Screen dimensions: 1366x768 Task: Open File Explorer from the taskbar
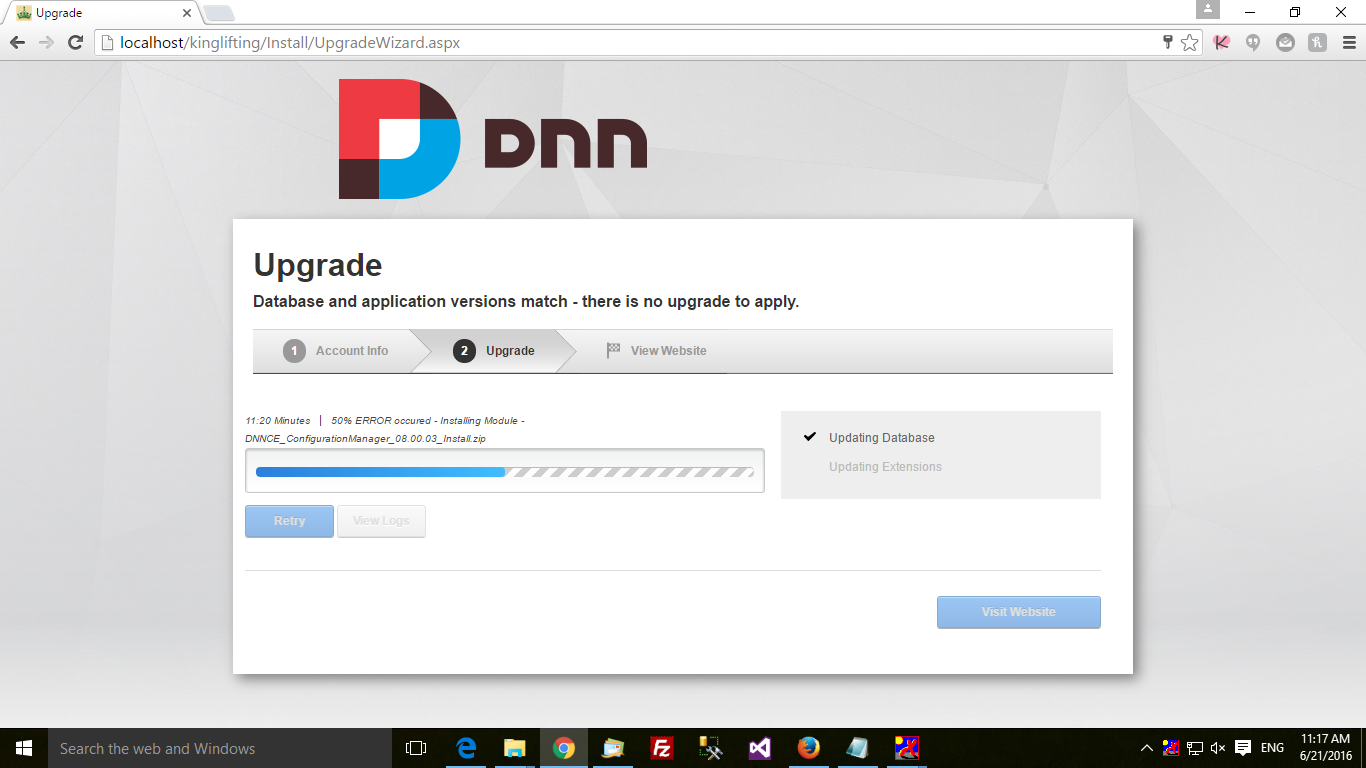515,748
